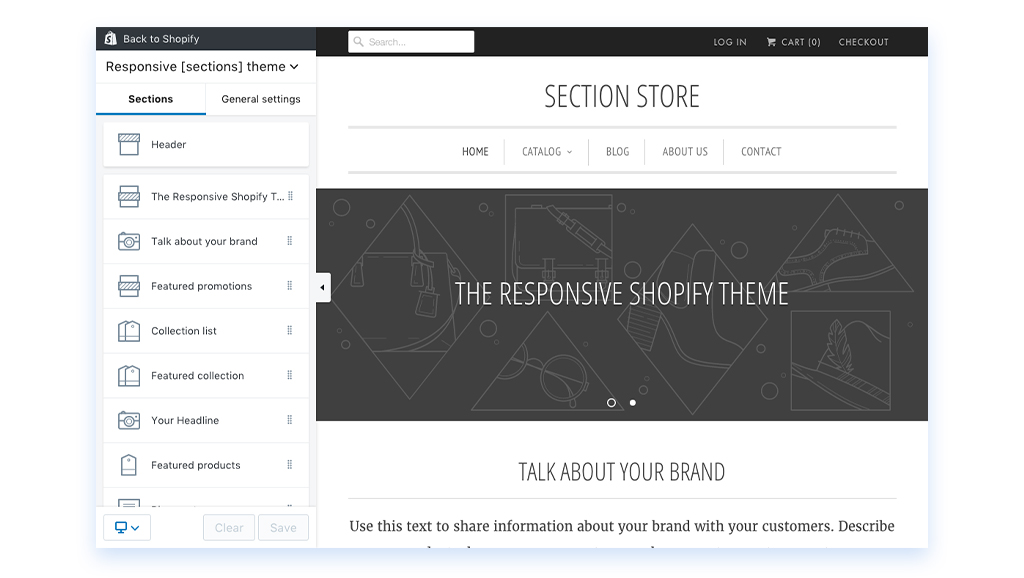Click the camera icon for Talk about your brand
Image resolution: width=1024 pixels, height=578 pixels.
coord(128,242)
